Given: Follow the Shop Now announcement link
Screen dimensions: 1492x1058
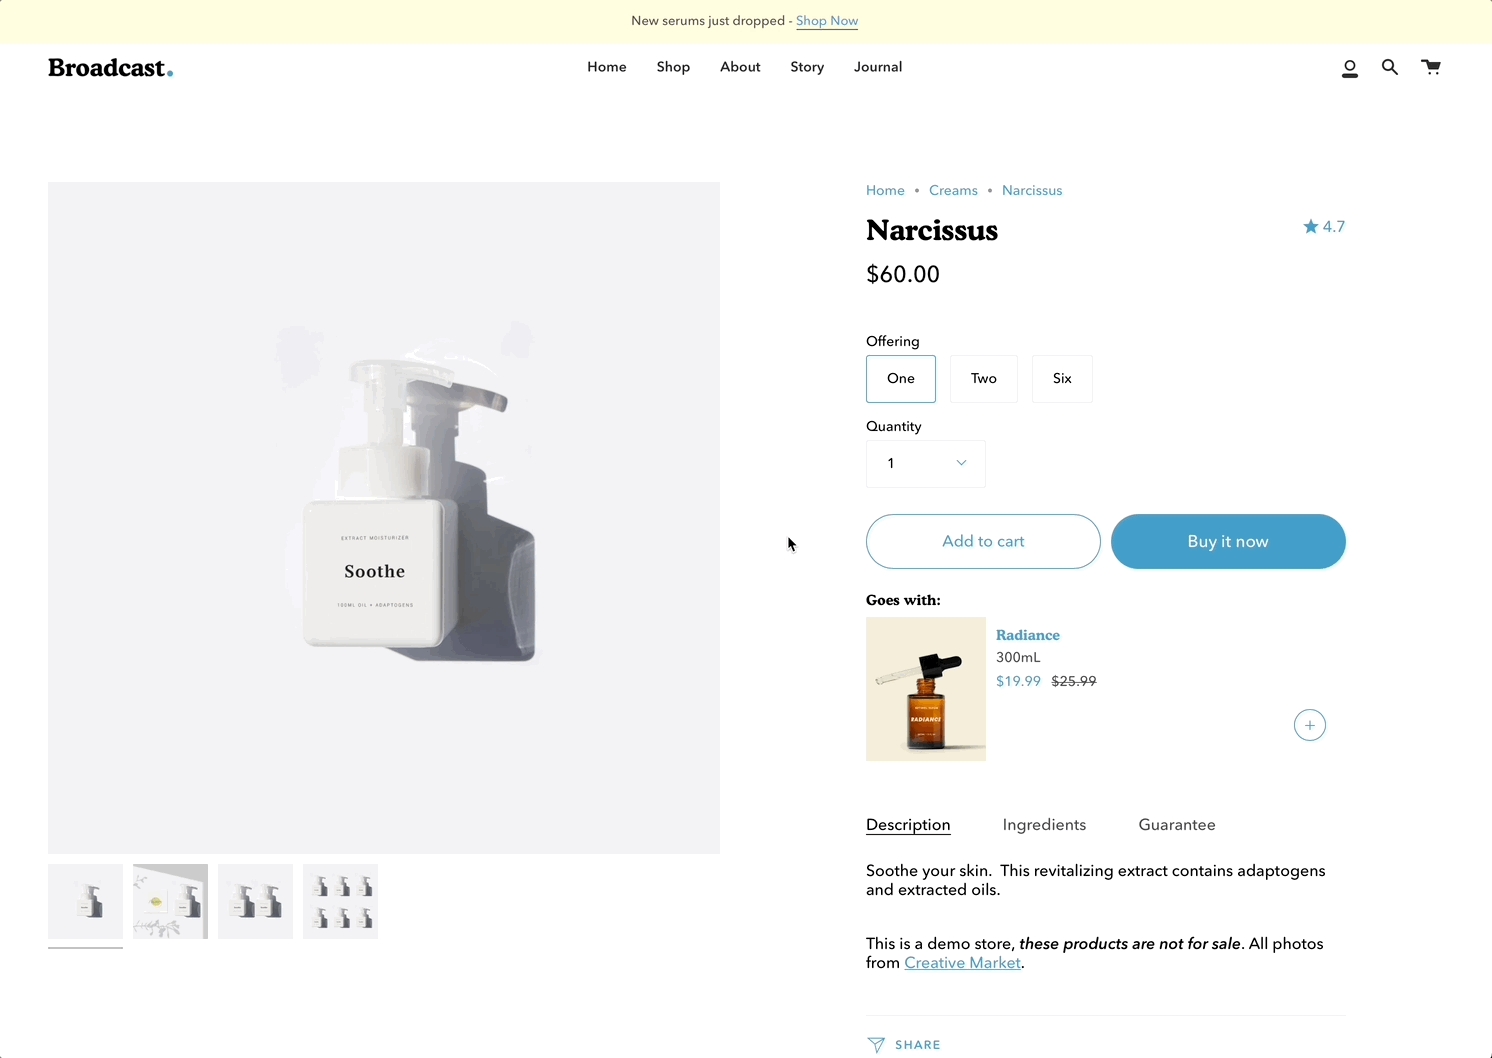Looking at the screenshot, I should coord(826,21).
